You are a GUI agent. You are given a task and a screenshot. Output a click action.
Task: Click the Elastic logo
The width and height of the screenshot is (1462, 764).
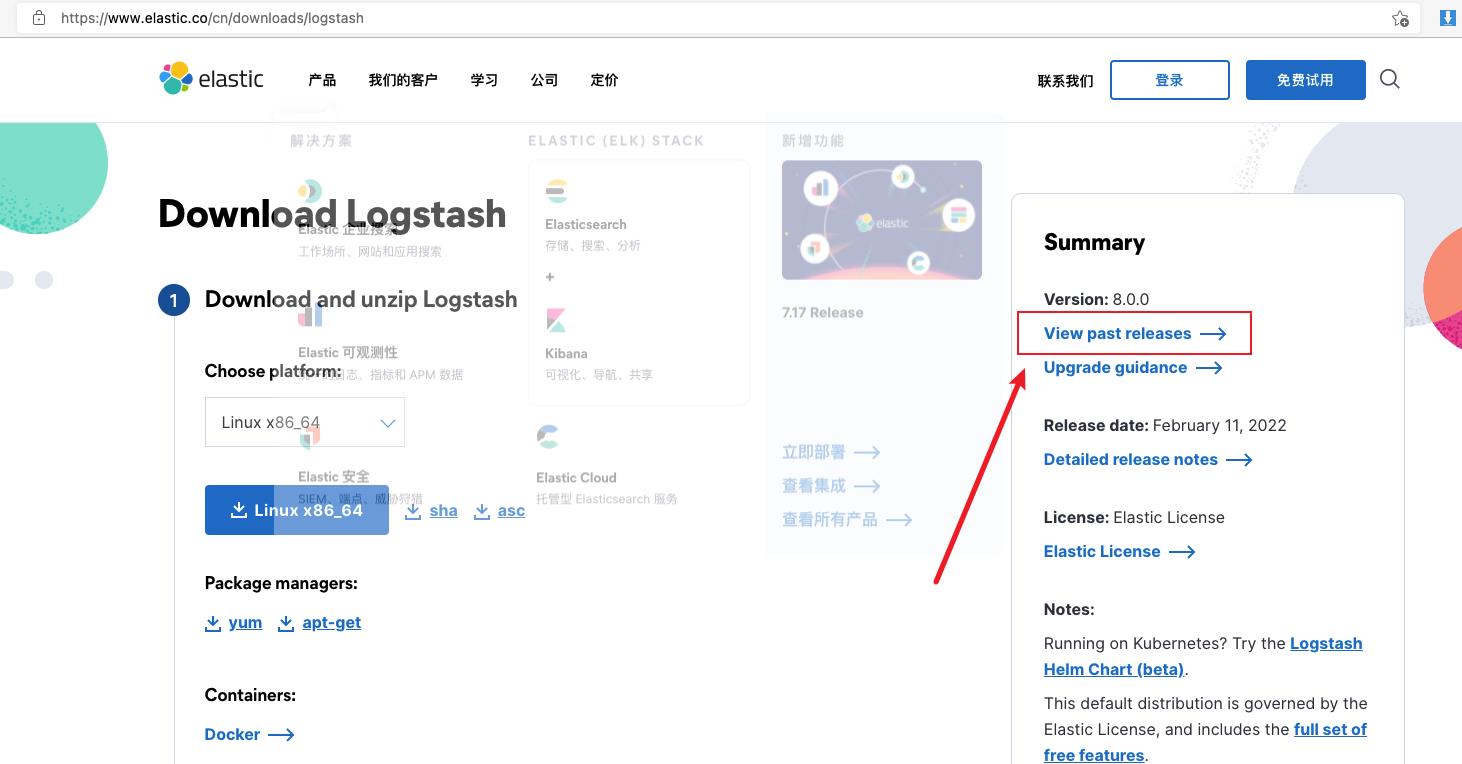211,79
